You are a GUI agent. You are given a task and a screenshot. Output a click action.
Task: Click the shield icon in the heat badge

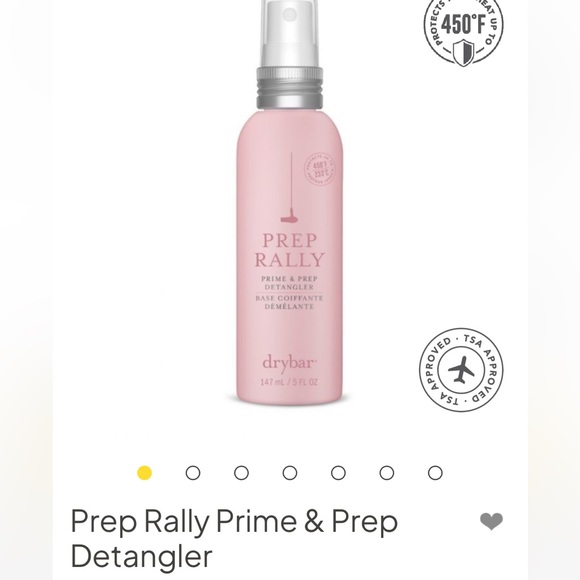coord(463,53)
